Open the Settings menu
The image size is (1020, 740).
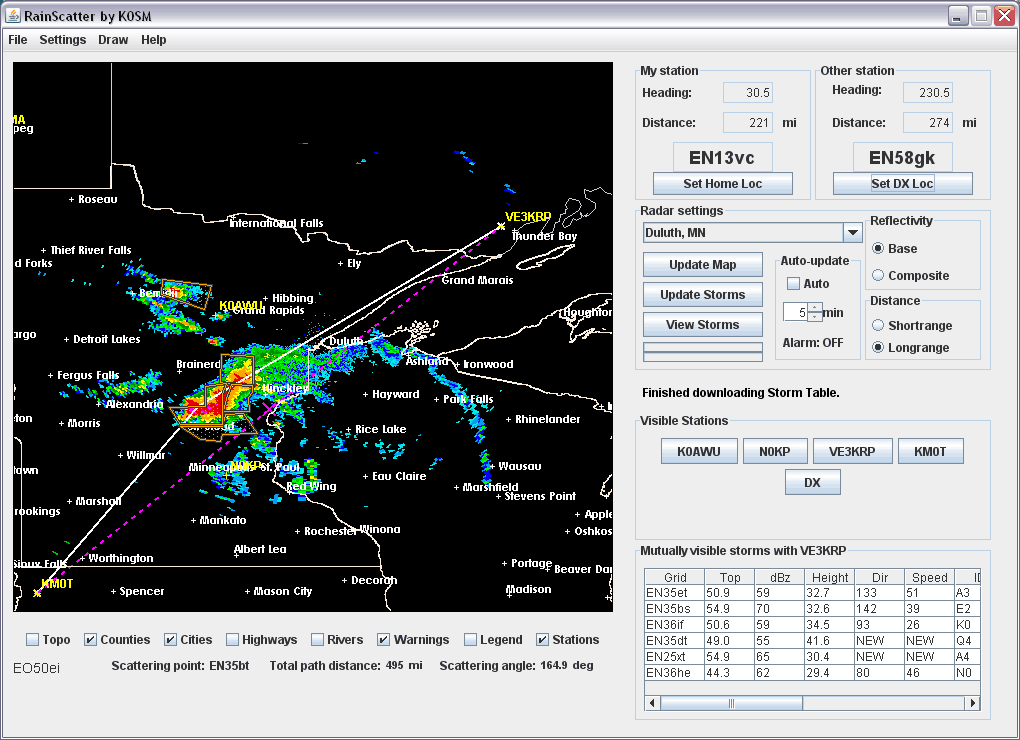tap(62, 40)
